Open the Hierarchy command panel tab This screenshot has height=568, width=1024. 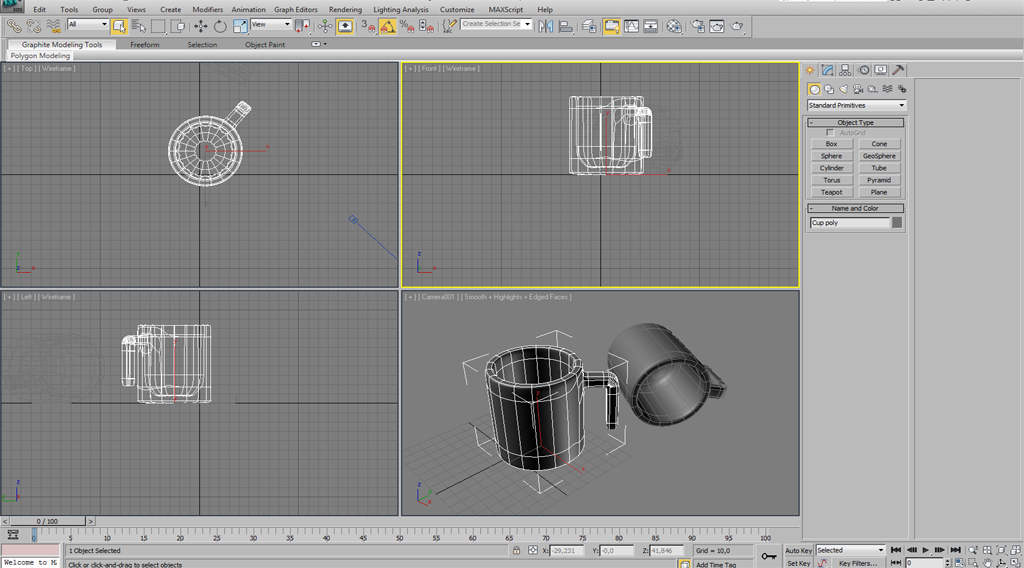(x=846, y=70)
